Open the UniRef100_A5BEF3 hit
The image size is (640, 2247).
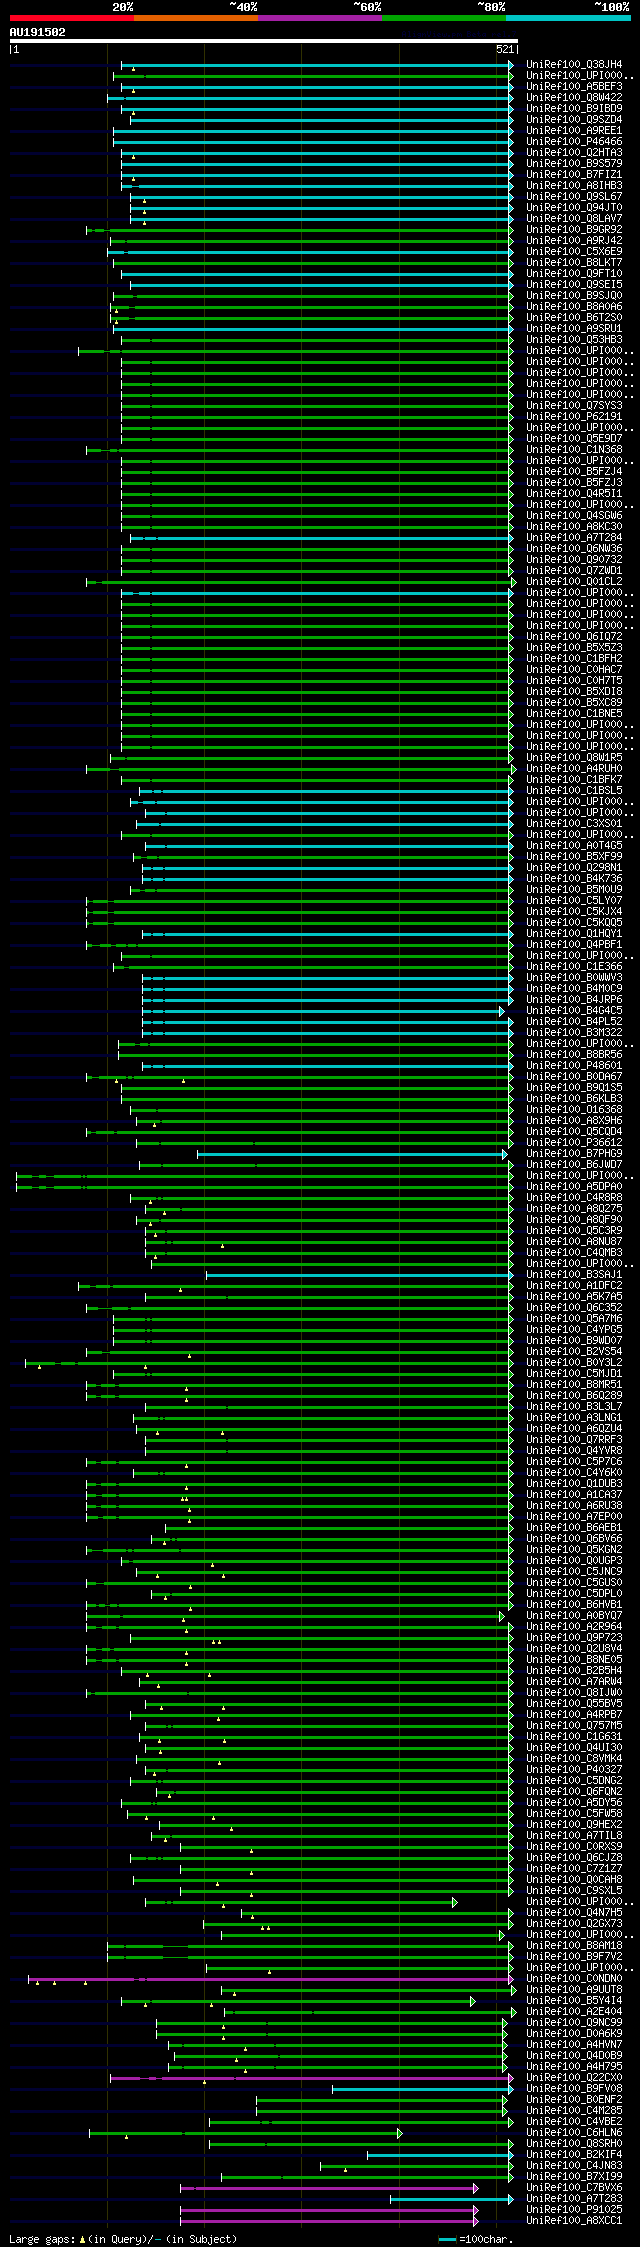[x=574, y=87]
